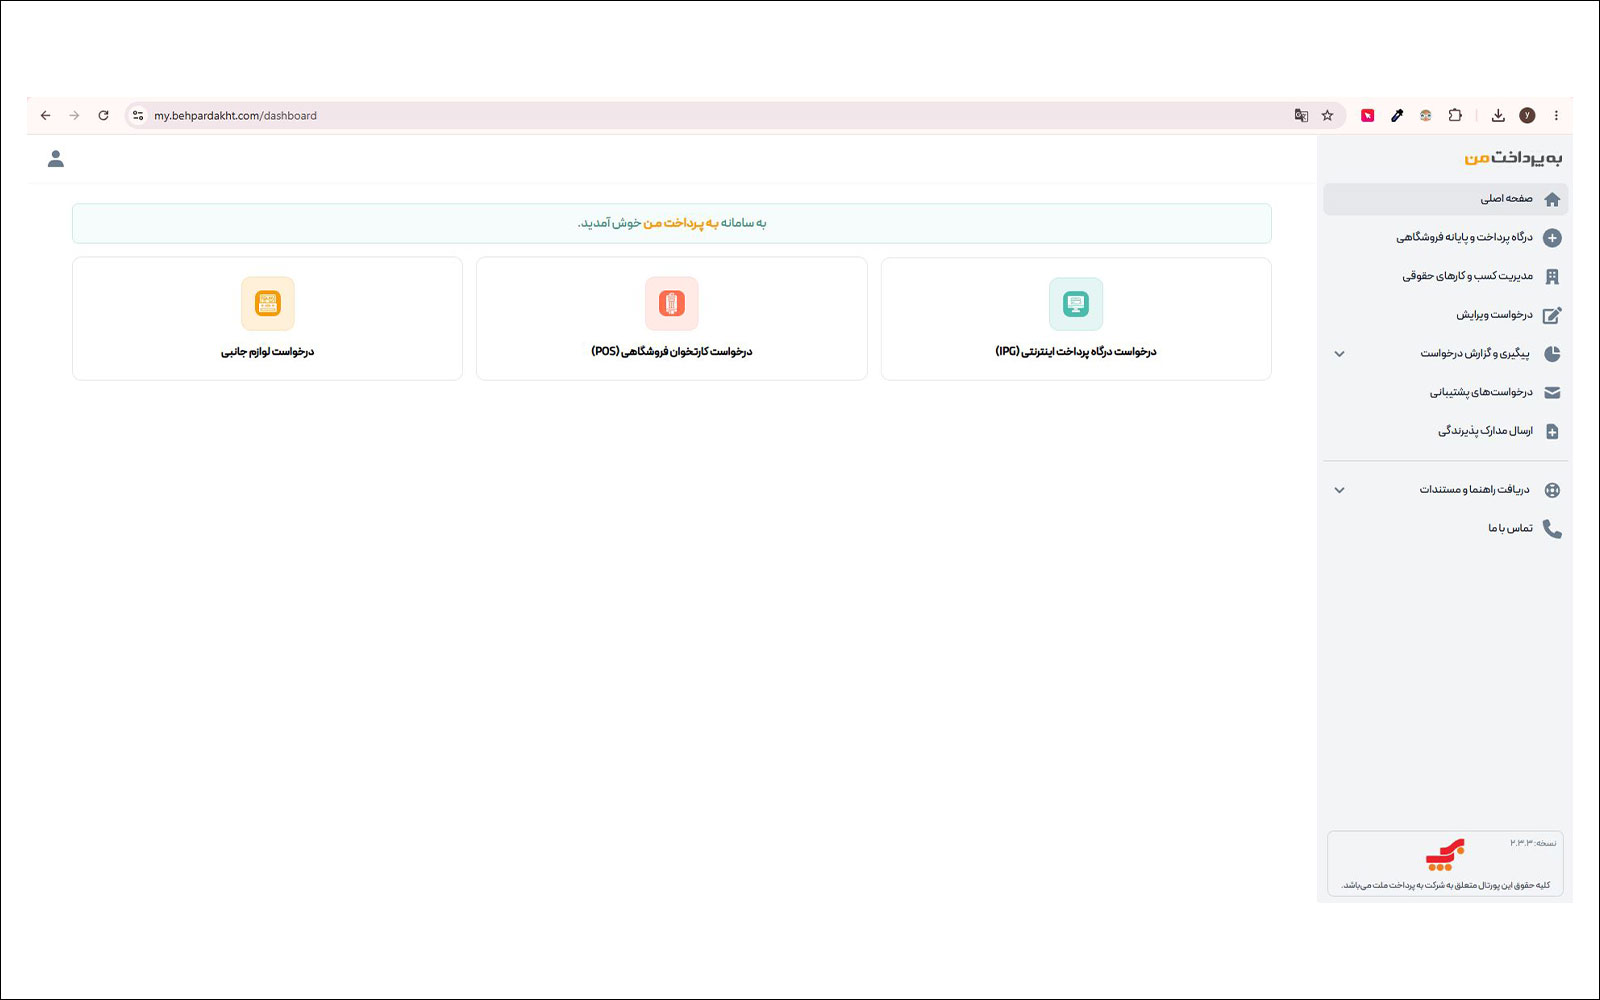Expand the tracking and report requests chevron
Image resolution: width=1600 pixels, height=1000 pixels.
click(x=1340, y=354)
